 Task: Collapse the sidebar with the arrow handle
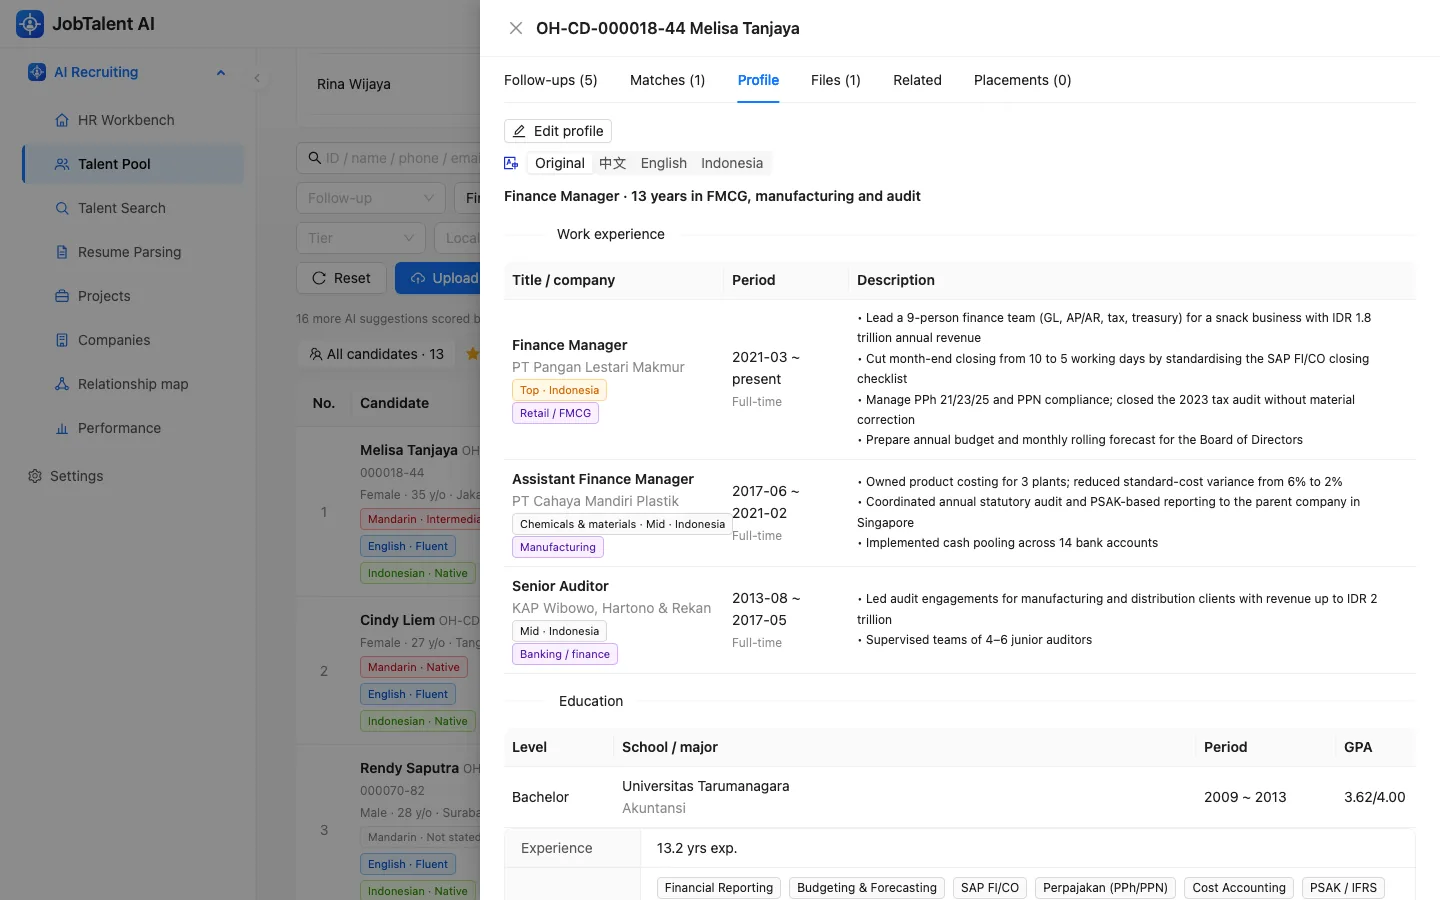(257, 78)
